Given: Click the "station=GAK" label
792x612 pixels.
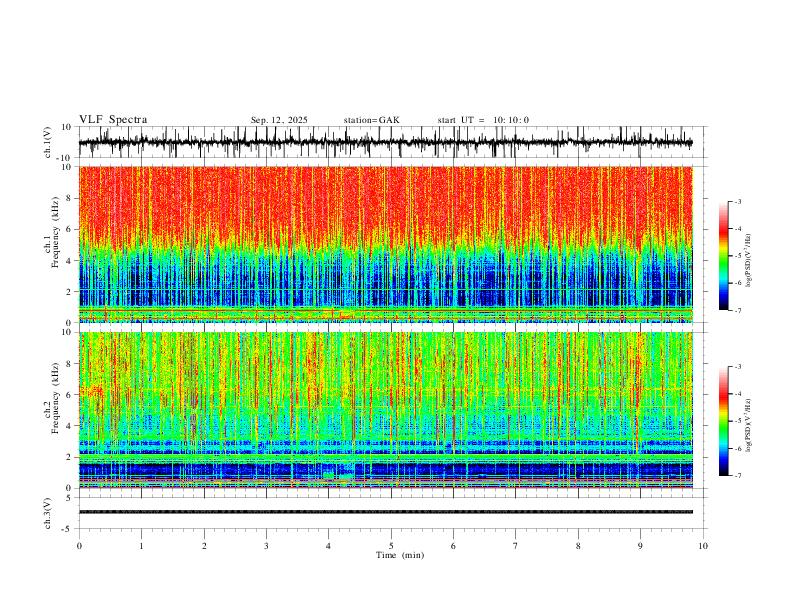Looking at the screenshot, I should [x=371, y=120].
